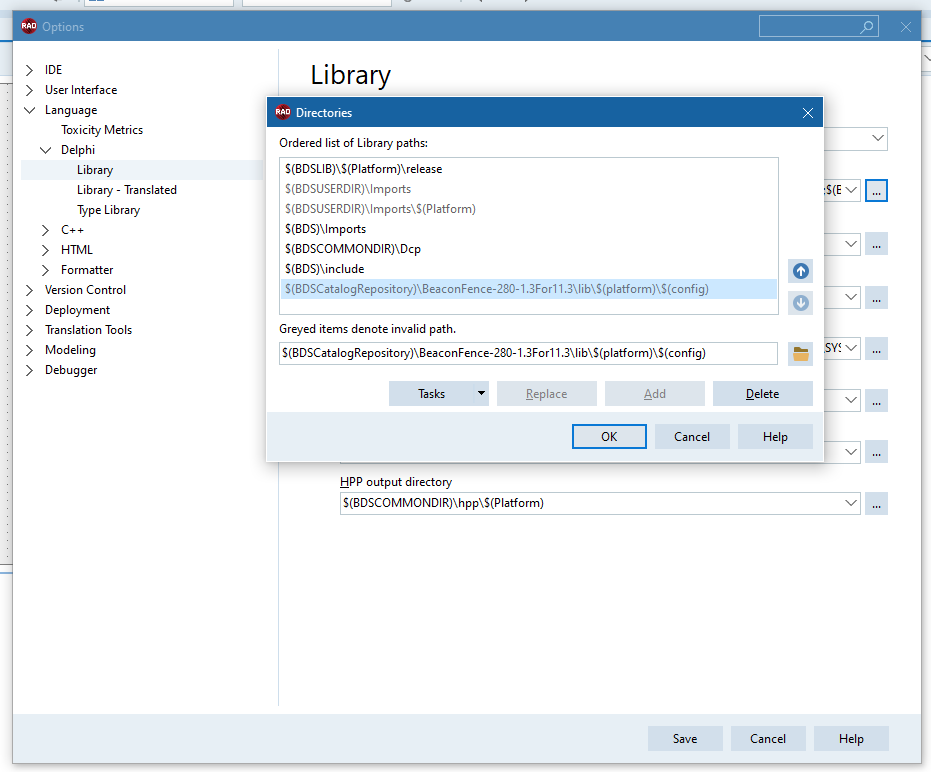Open the topmost dropdown under the Library heading
The image size is (931, 772).
coord(878,138)
